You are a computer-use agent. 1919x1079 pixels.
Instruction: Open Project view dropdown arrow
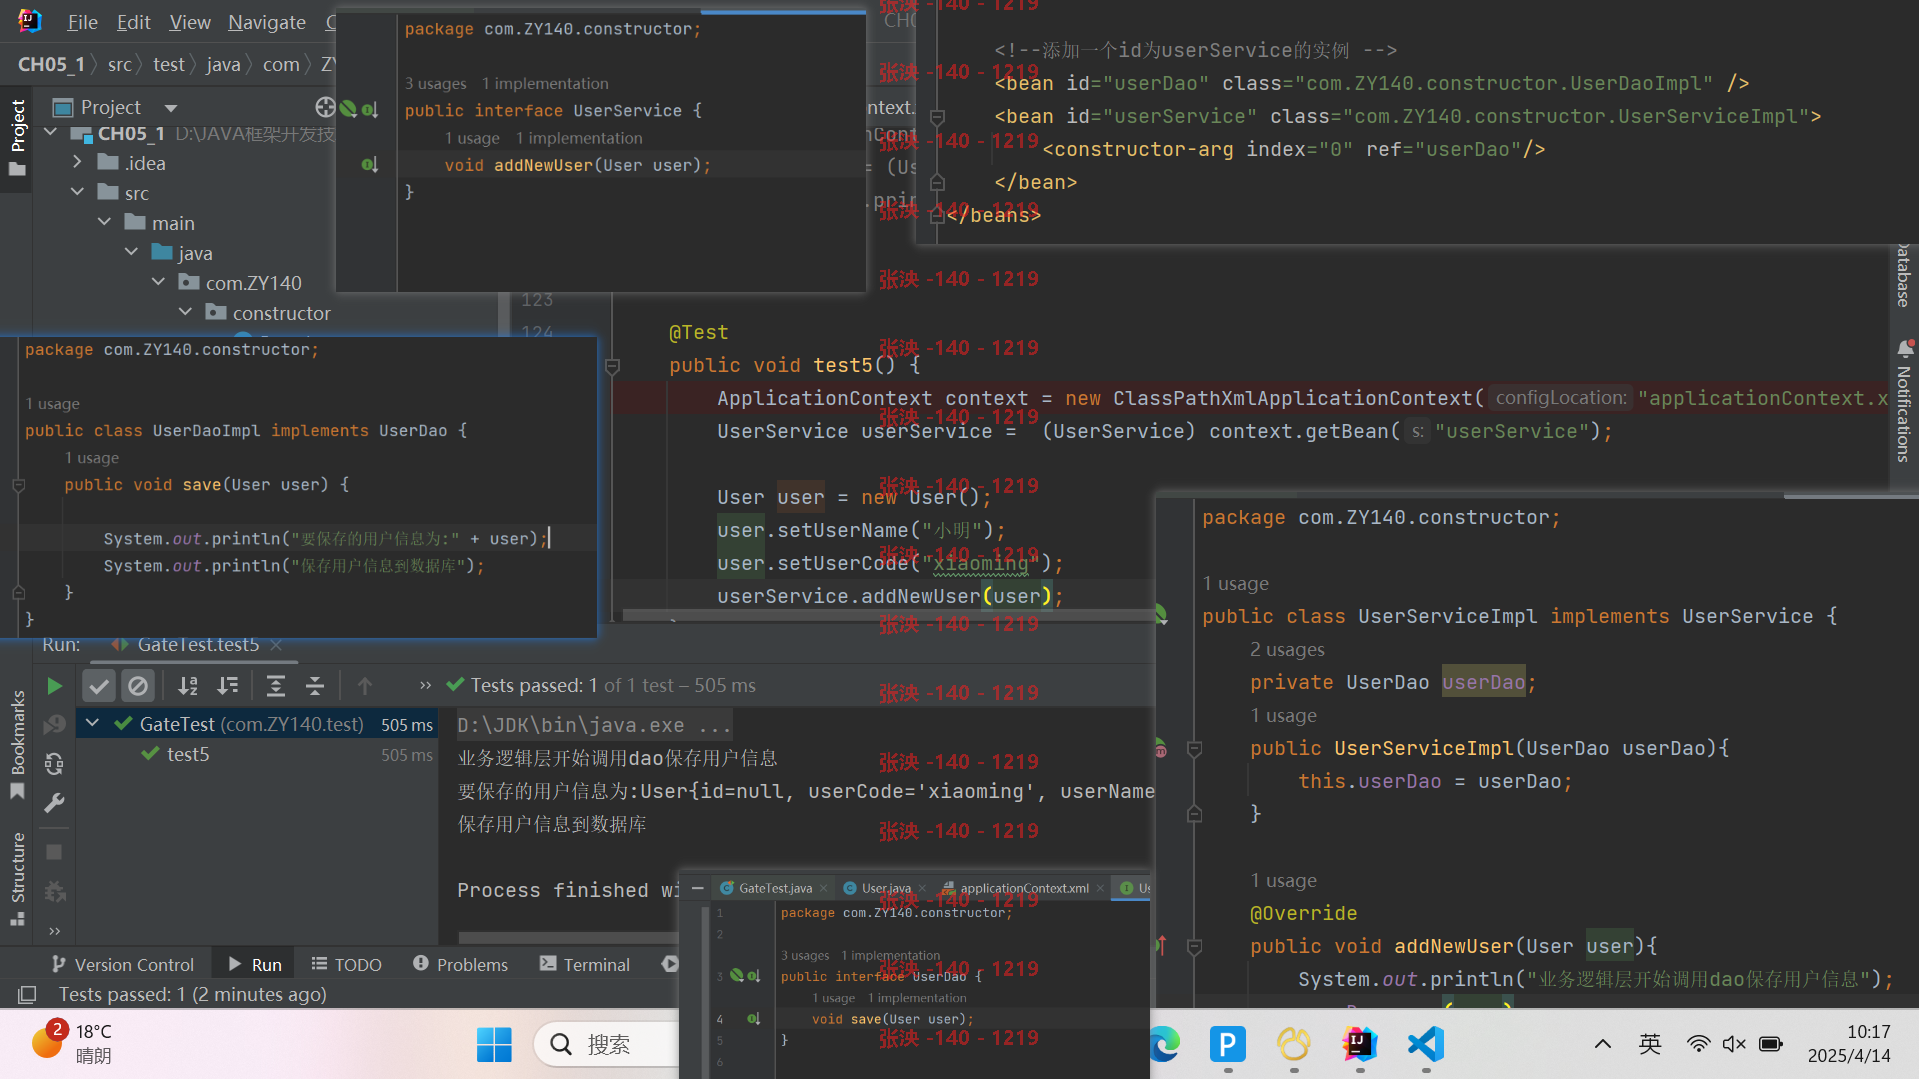click(171, 107)
